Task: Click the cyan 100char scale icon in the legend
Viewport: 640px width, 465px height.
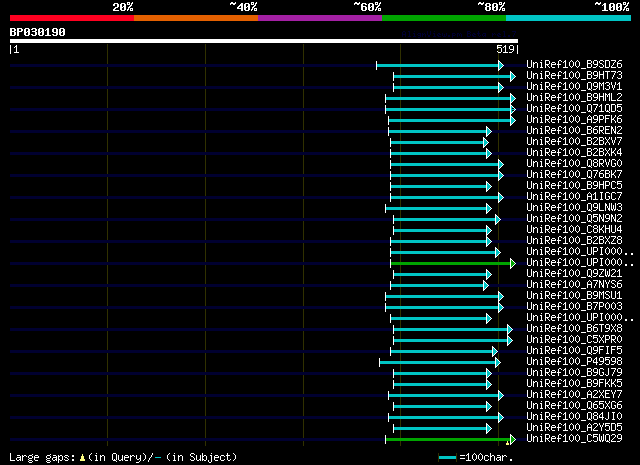Action: pos(447,458)
